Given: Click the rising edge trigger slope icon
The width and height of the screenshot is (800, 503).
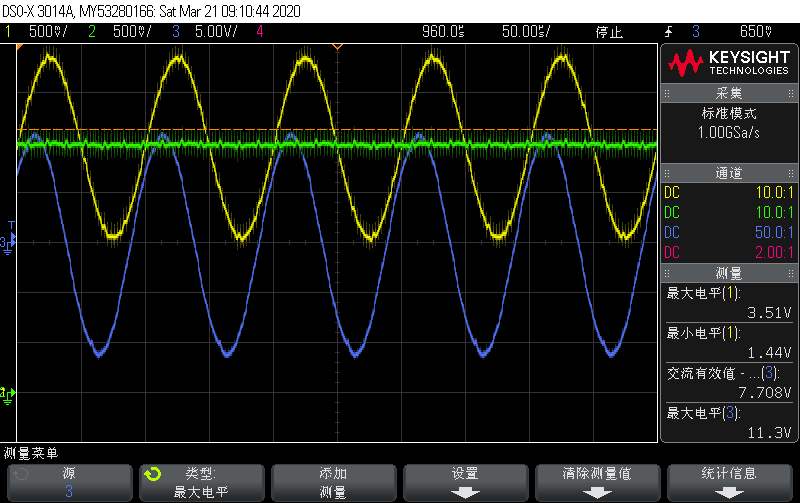Looking at the screenshot, I should 668,32.
